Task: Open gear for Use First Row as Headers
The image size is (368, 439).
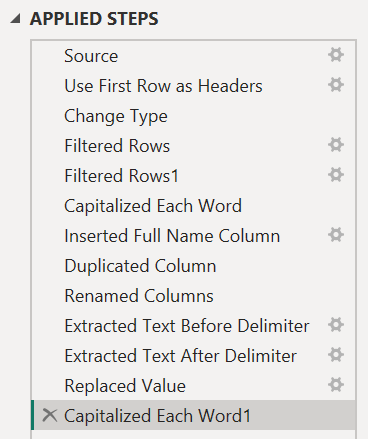Action: (x=336, y=85)
